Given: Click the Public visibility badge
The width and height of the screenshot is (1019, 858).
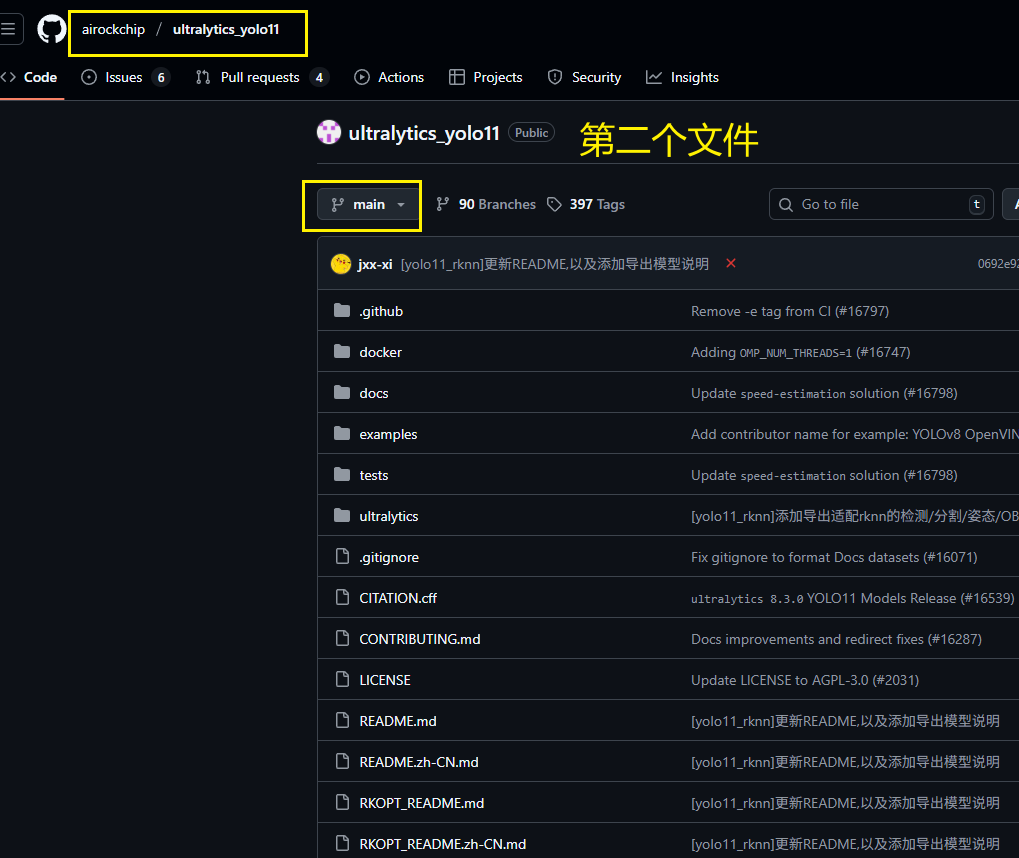Looking at the screenshot, I should (x=532, y=133).
